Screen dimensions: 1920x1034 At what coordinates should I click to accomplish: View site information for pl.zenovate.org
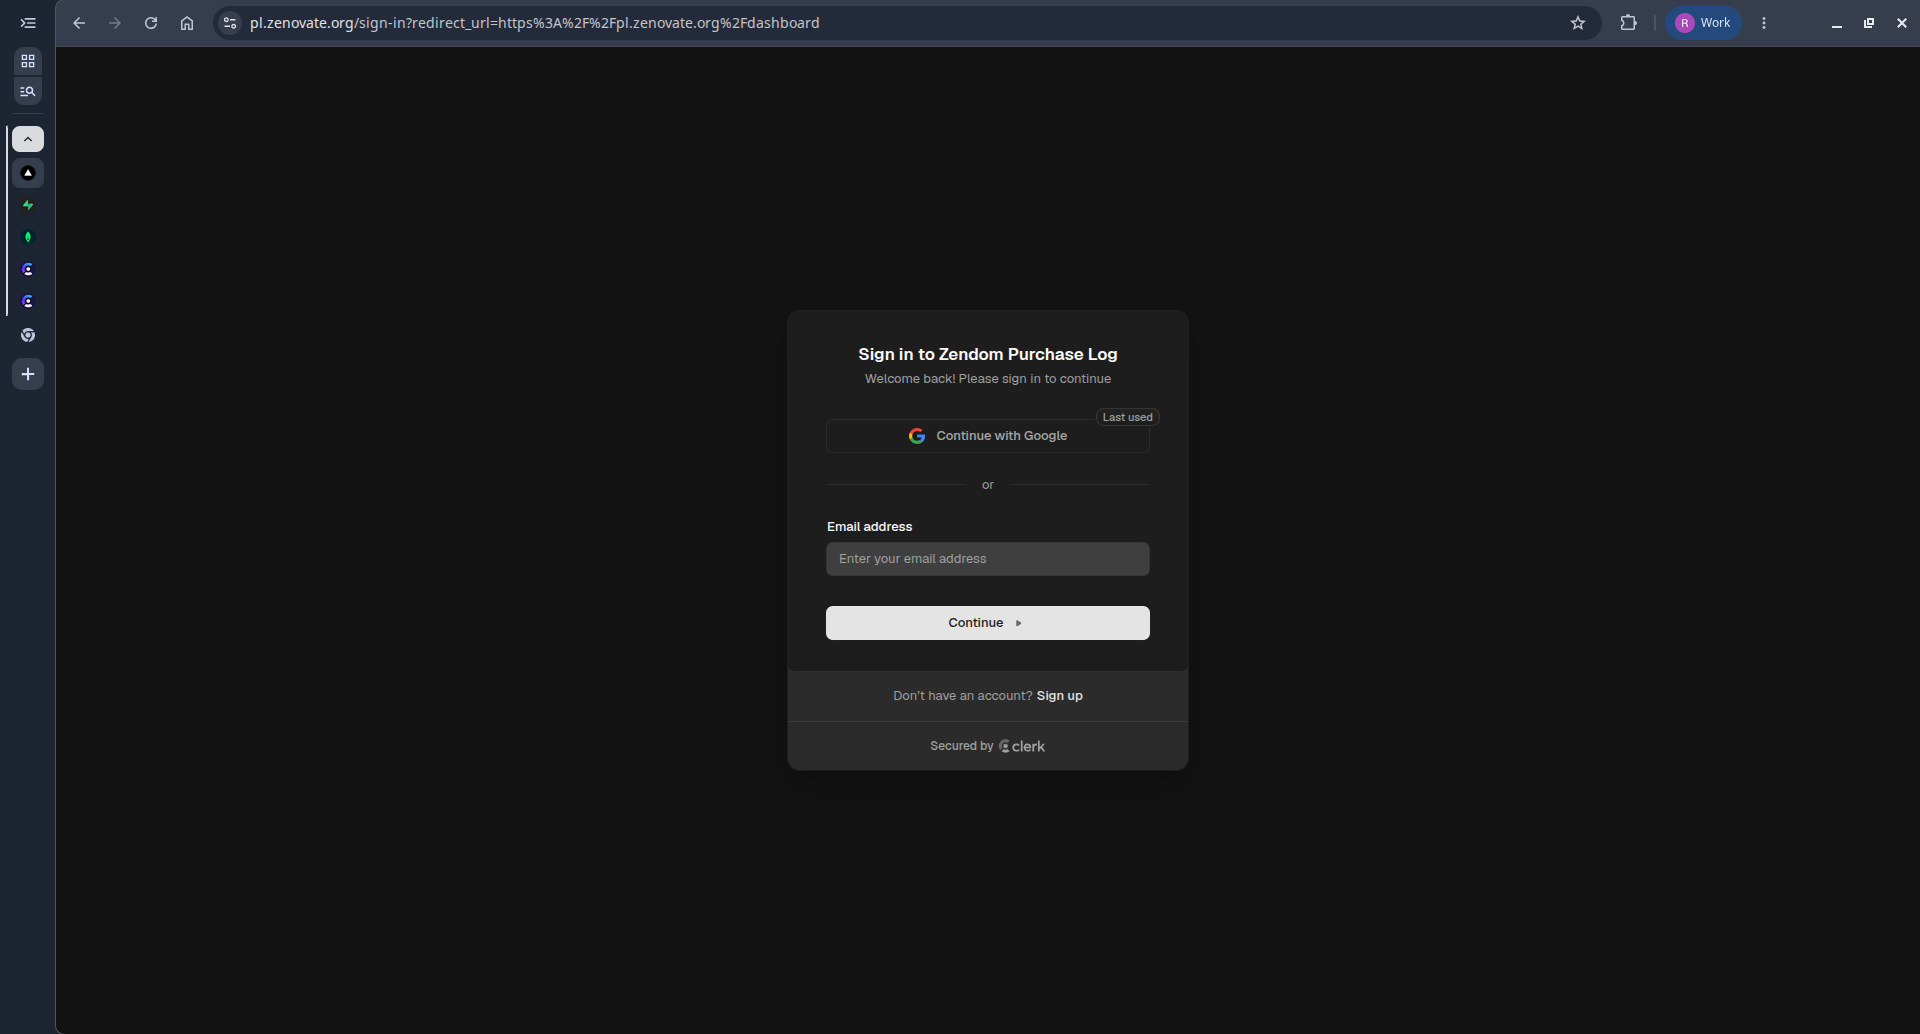[230, 23]
